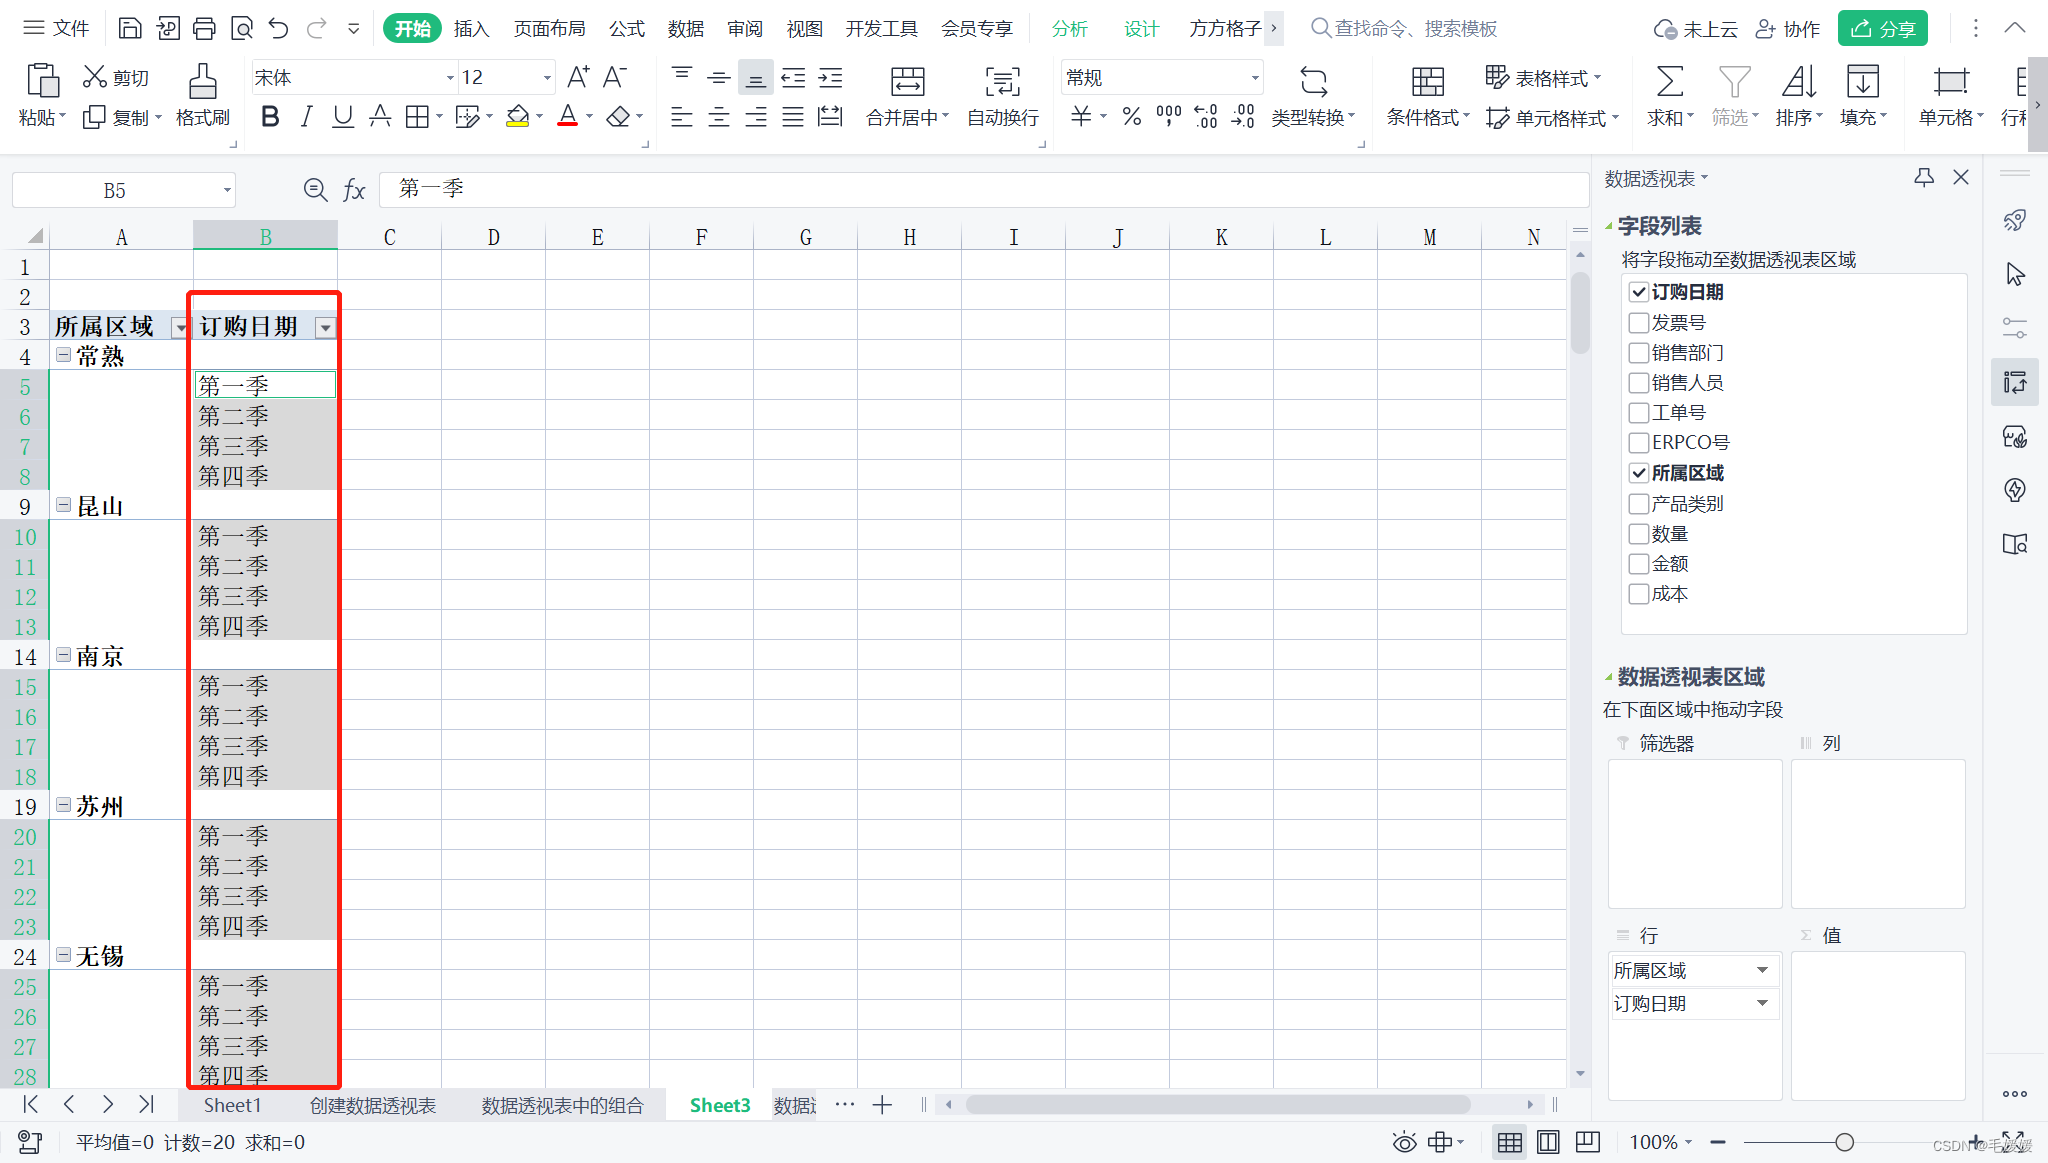Screen dimensions: 2048x1163
Task: Click the Cut (剪切) scissors icon
Action: (x=95, y=76)
